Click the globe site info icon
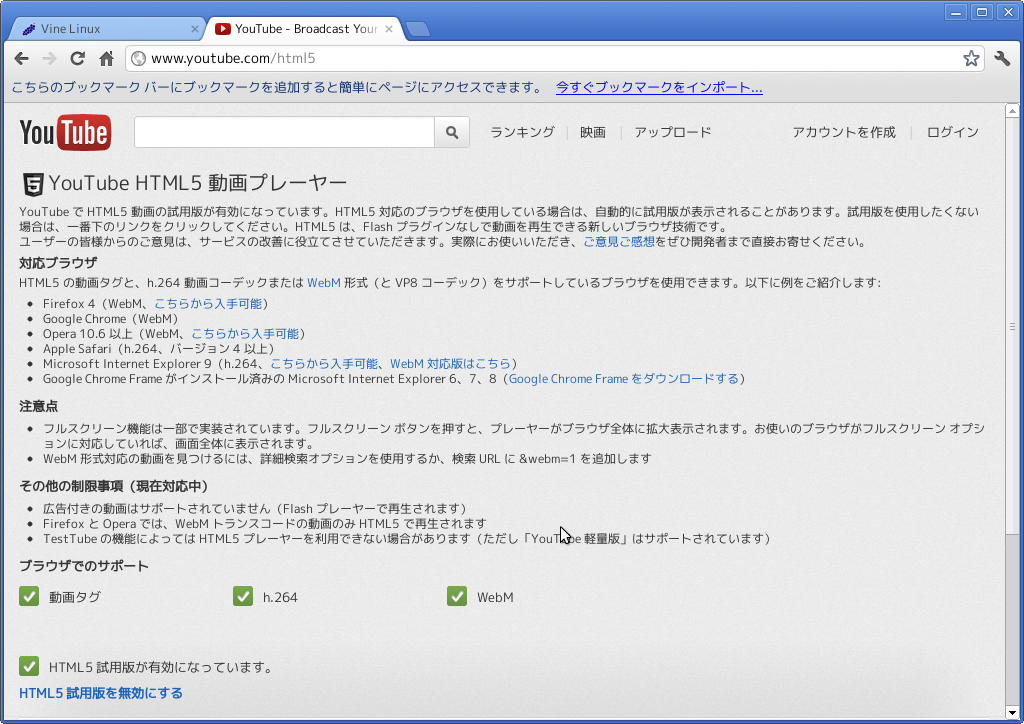 click(138, 59)
